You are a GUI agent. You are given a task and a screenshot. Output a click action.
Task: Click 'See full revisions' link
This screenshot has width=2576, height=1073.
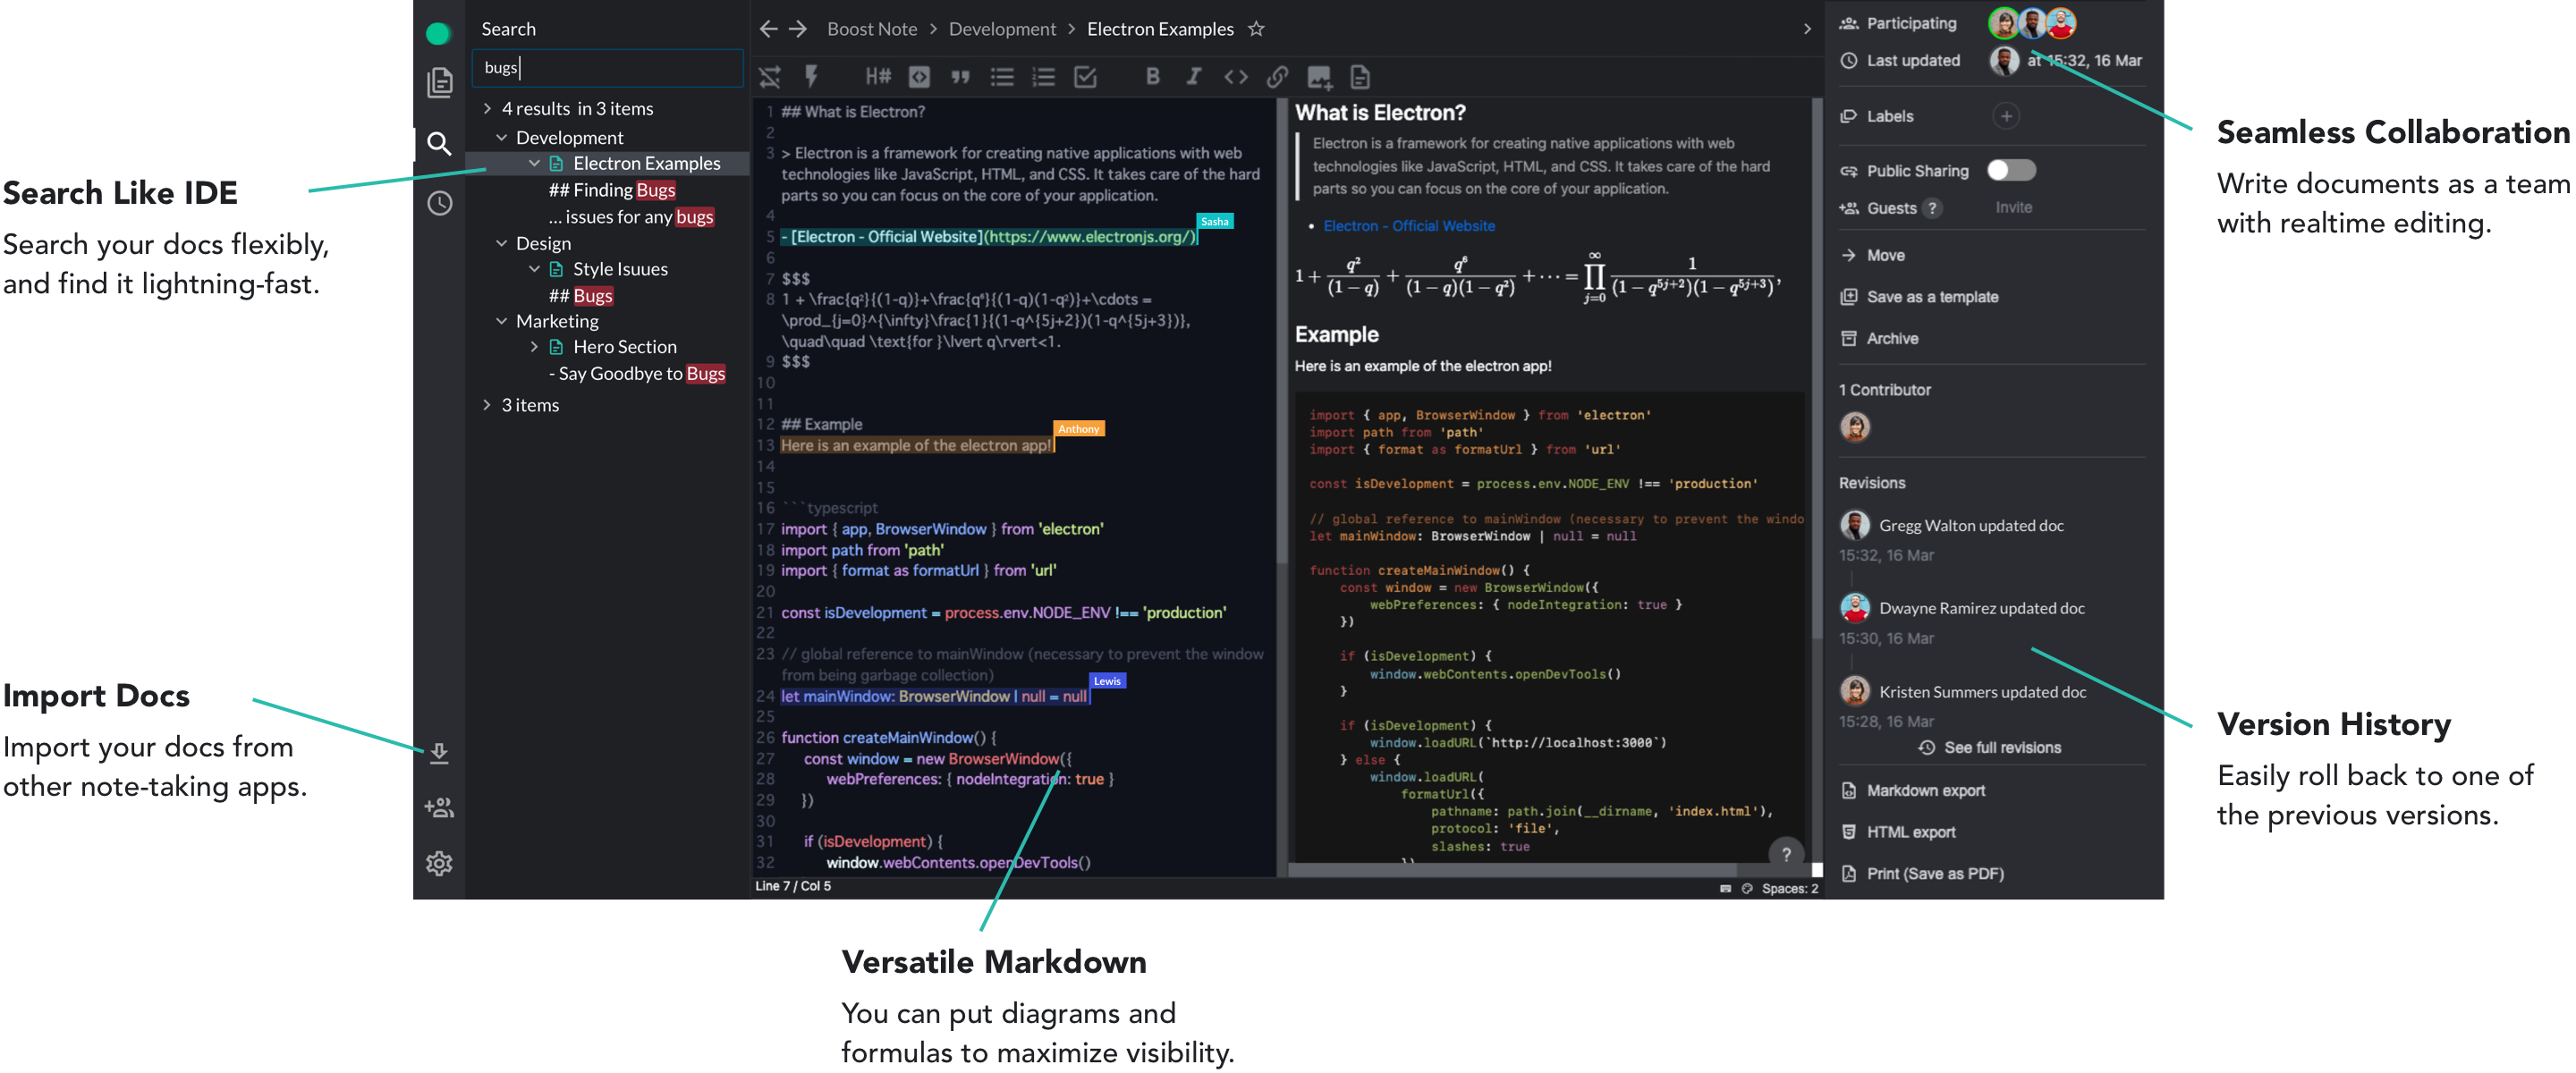click(x=2001, y=747)
